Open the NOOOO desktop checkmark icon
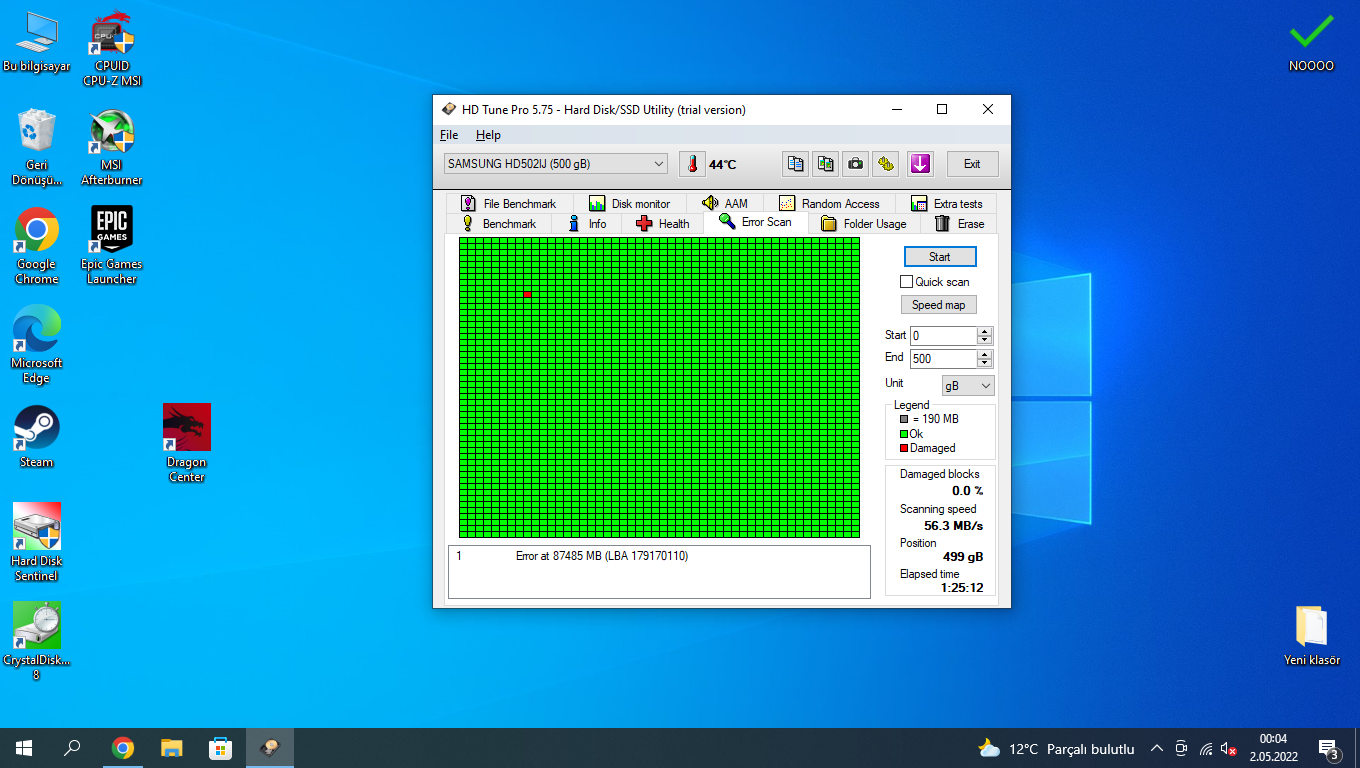This screenshot has width=1360, height=768. 1311,43
